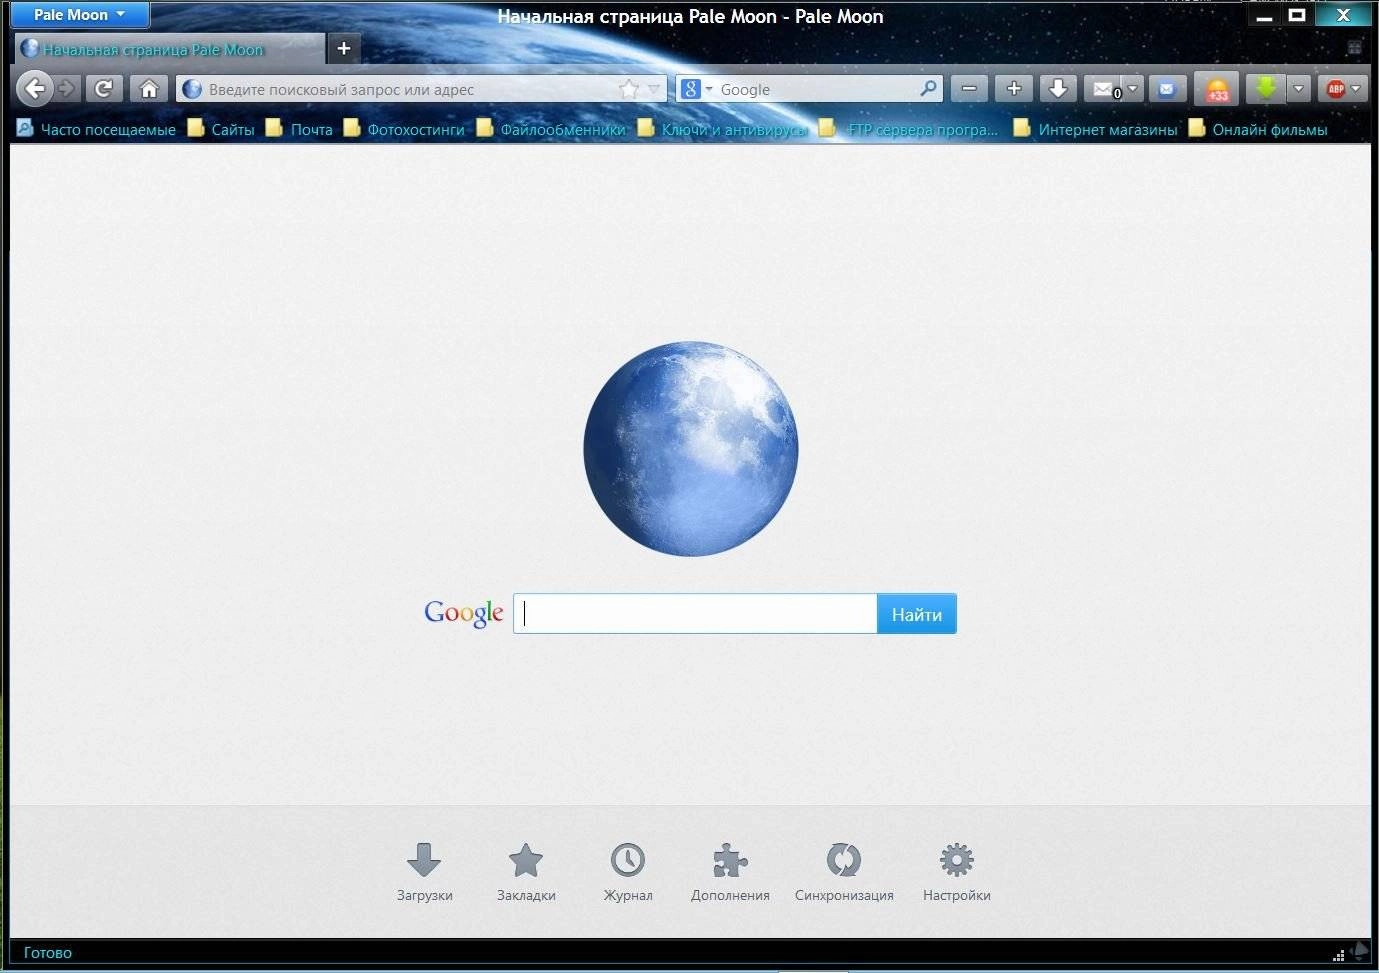This screenshot has height=973, width=1379.
Task: Open the Почта bookmark folder
Action: (299, 129)
